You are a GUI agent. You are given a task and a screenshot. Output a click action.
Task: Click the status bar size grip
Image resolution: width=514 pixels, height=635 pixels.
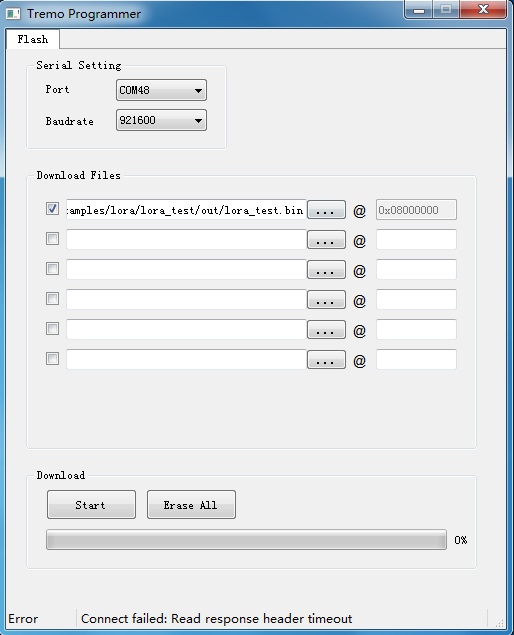500,623
